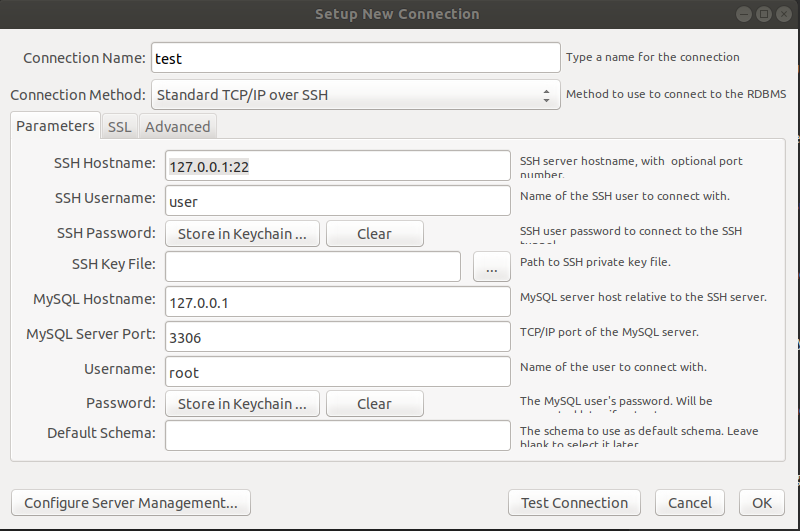Click the Default Schema field
Image resolution: width=800 pixels, height=531 pixels.
337,436
